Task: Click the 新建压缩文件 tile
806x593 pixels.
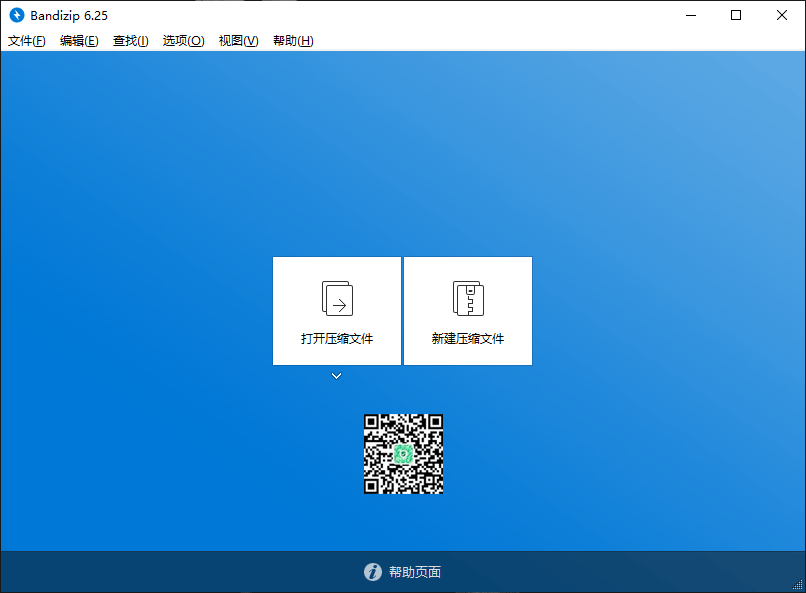Action: tap(468, 311)
